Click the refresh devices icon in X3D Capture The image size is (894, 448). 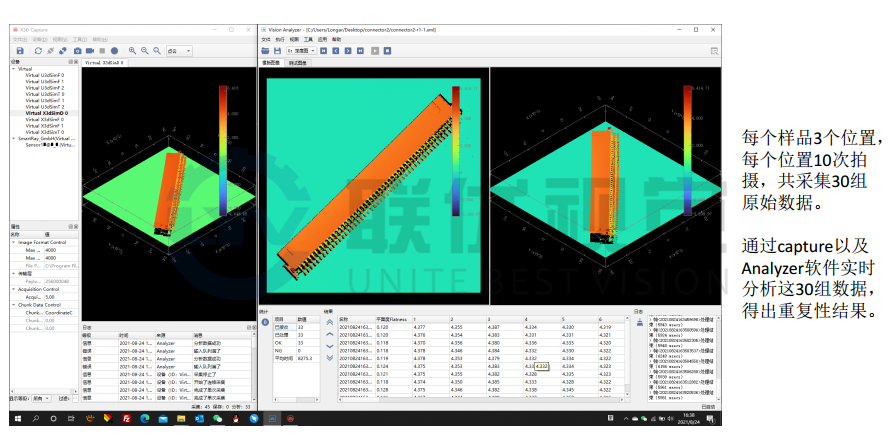(x=37, y=50)
